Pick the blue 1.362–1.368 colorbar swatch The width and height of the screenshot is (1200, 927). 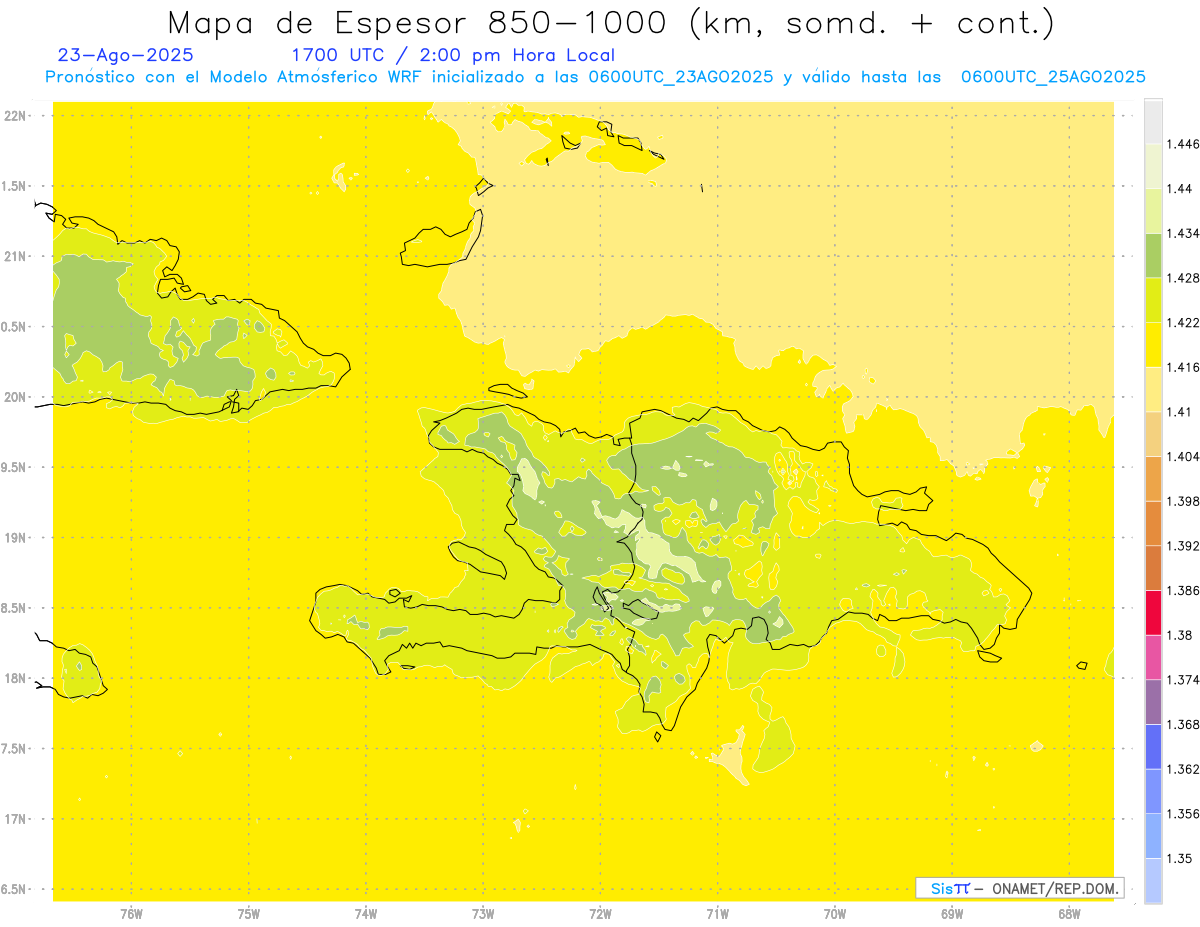click(1153, 747)
